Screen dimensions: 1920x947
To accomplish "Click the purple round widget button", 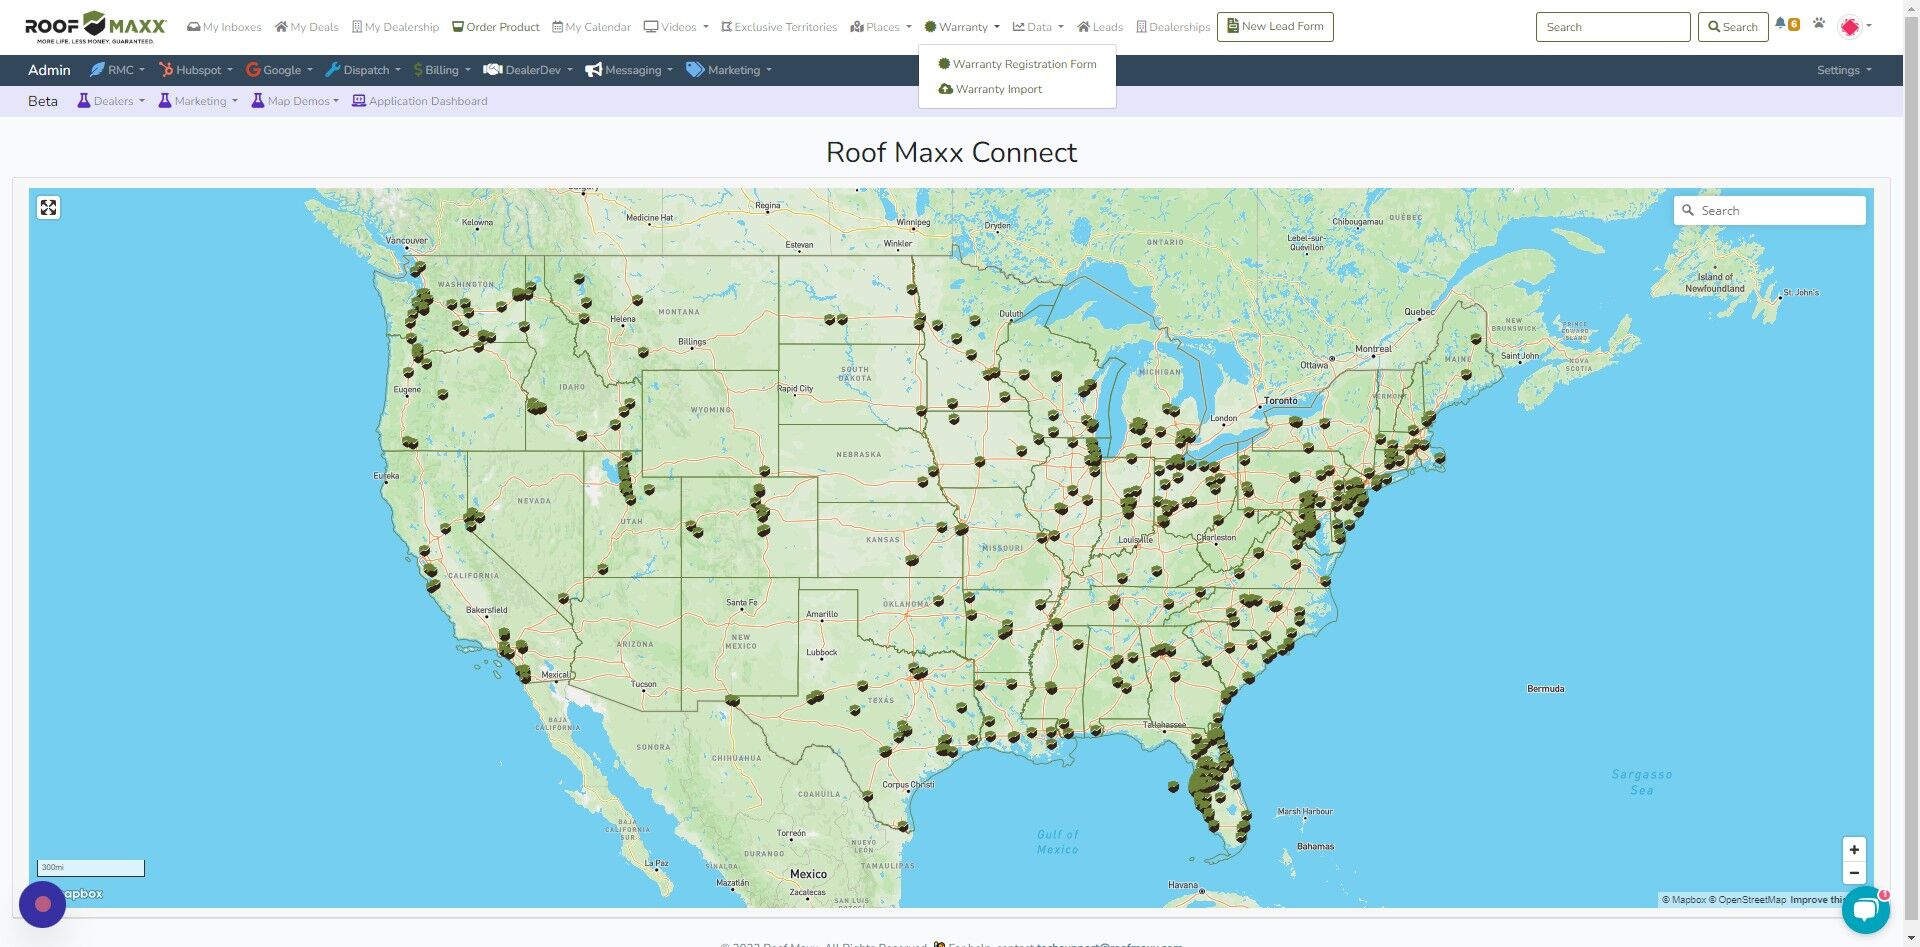I will point(42,904).
